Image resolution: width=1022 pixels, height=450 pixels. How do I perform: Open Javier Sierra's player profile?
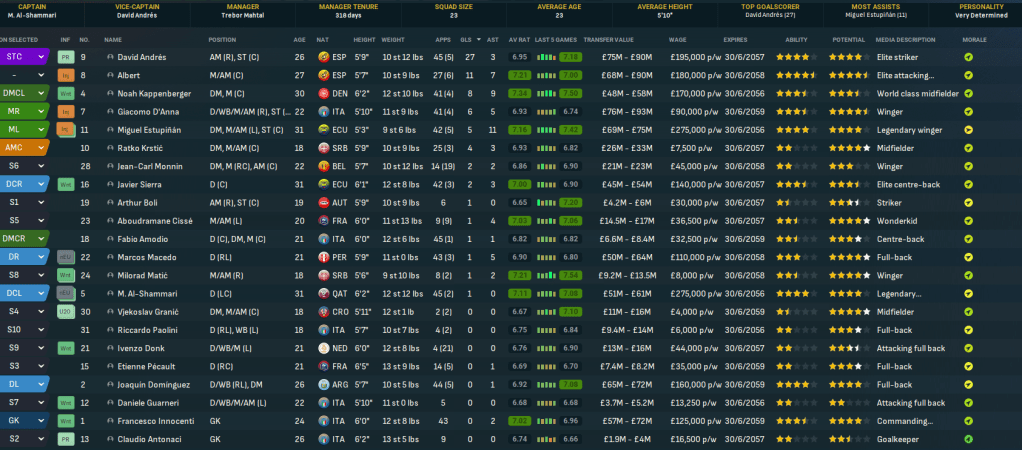(141, 184)
